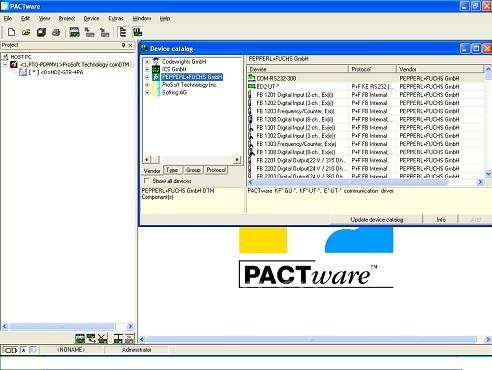492x370 pixels.
Task: Open the File menu
Action: click(x=8, y=18)
